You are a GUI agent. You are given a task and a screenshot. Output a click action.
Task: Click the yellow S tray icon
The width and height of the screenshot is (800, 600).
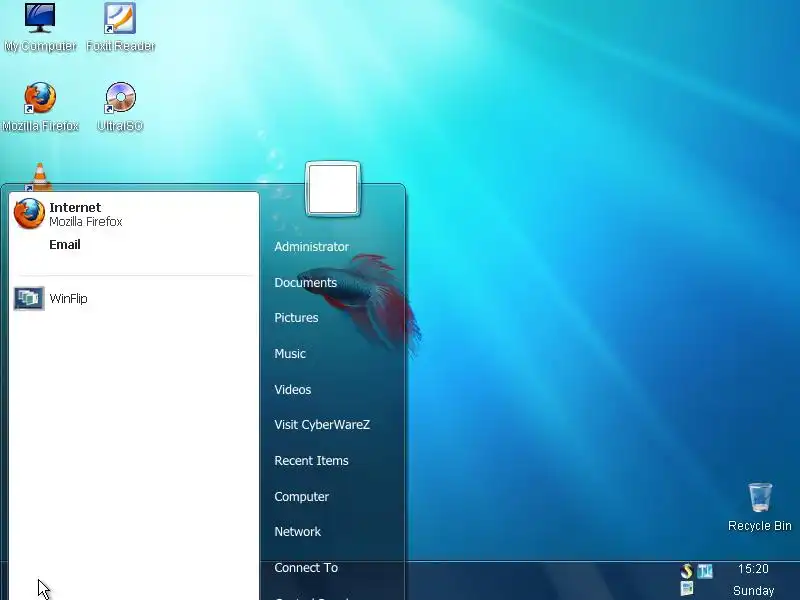tap(687, 571)
